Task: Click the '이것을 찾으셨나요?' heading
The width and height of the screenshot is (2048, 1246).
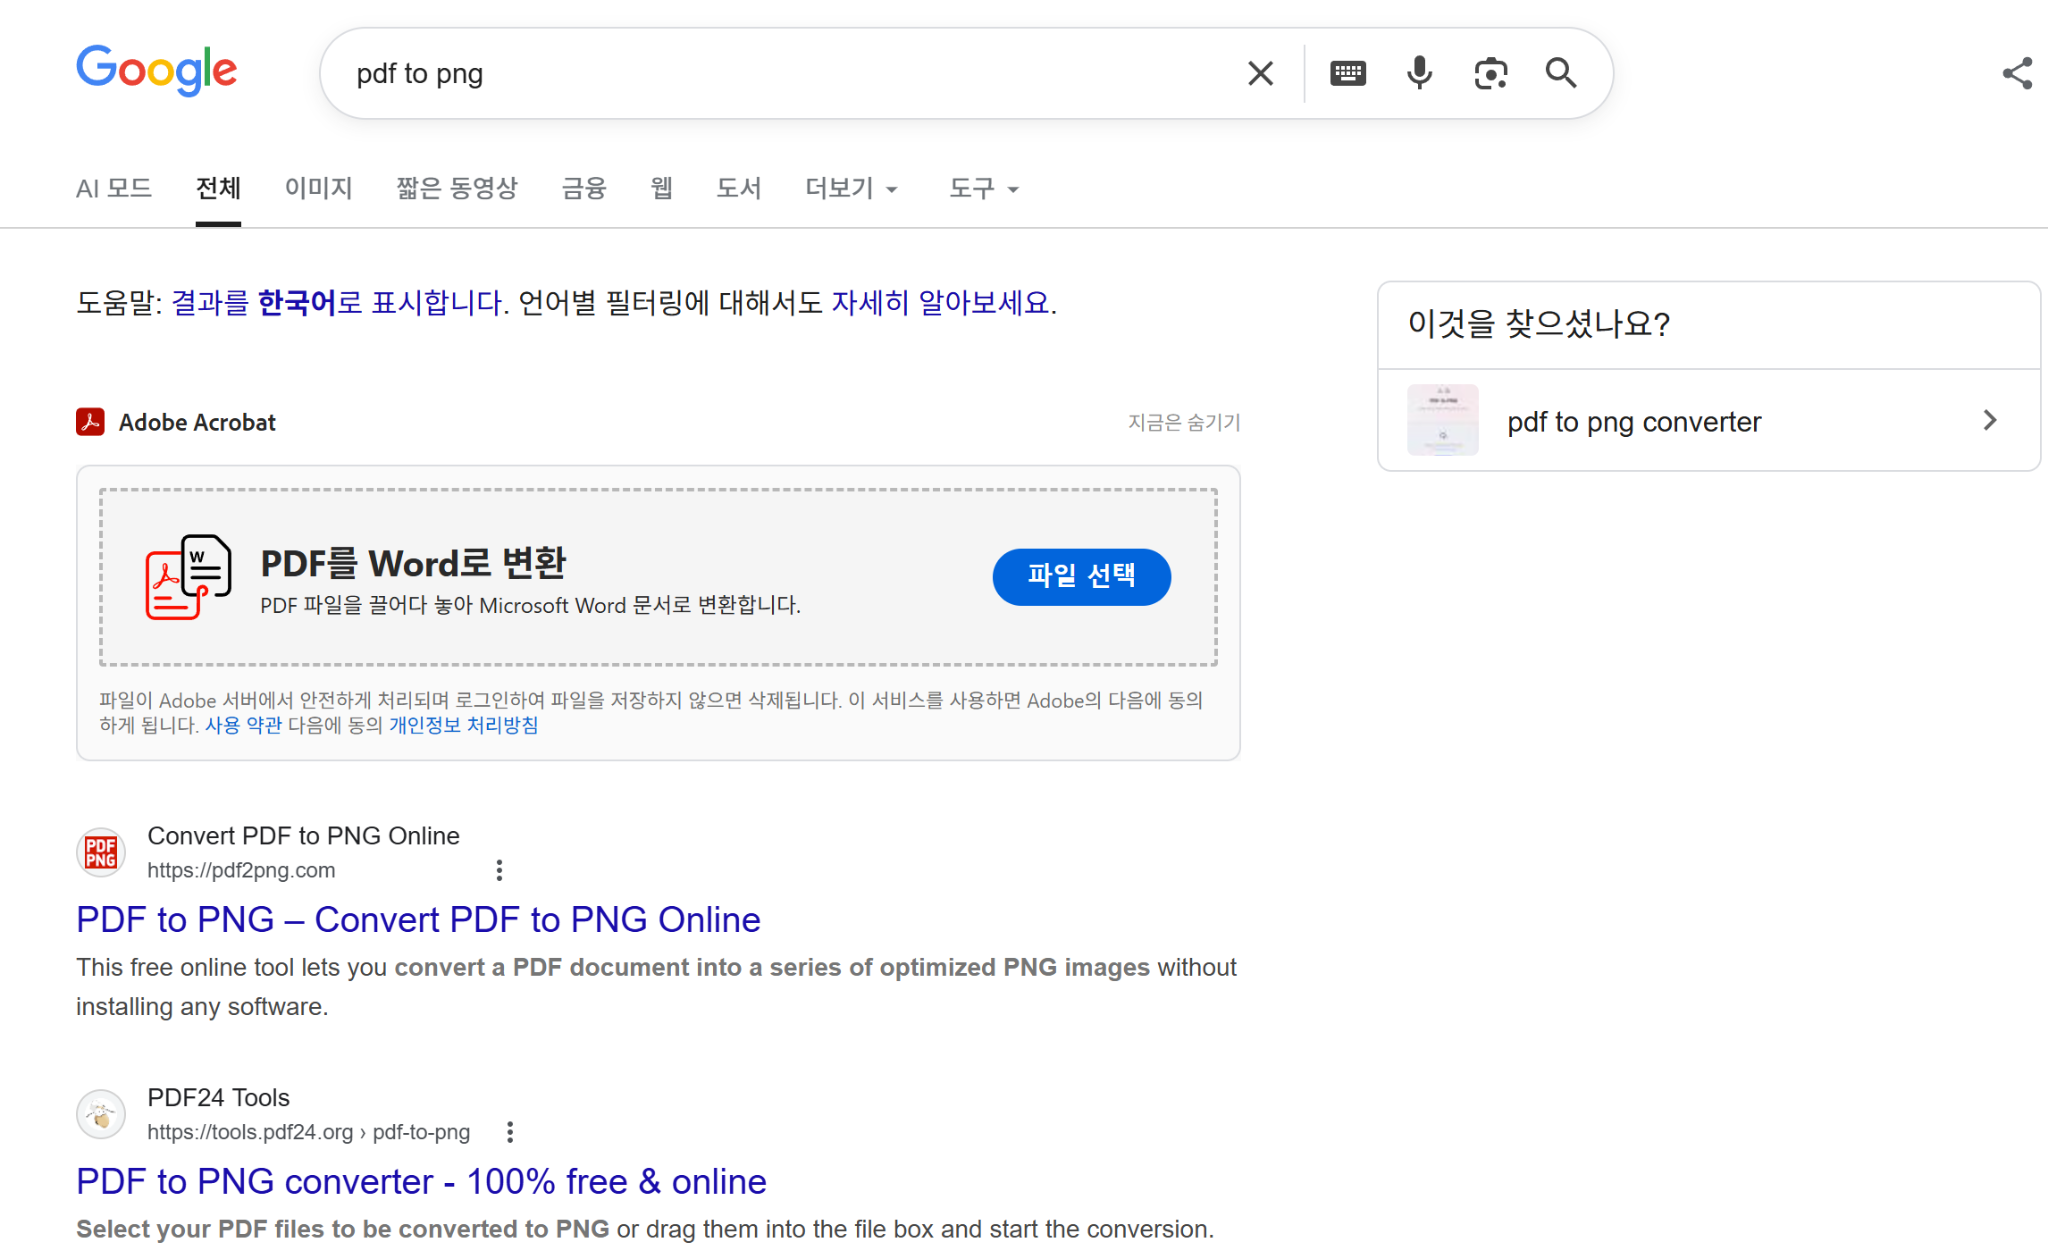Action: [1539, 324]
